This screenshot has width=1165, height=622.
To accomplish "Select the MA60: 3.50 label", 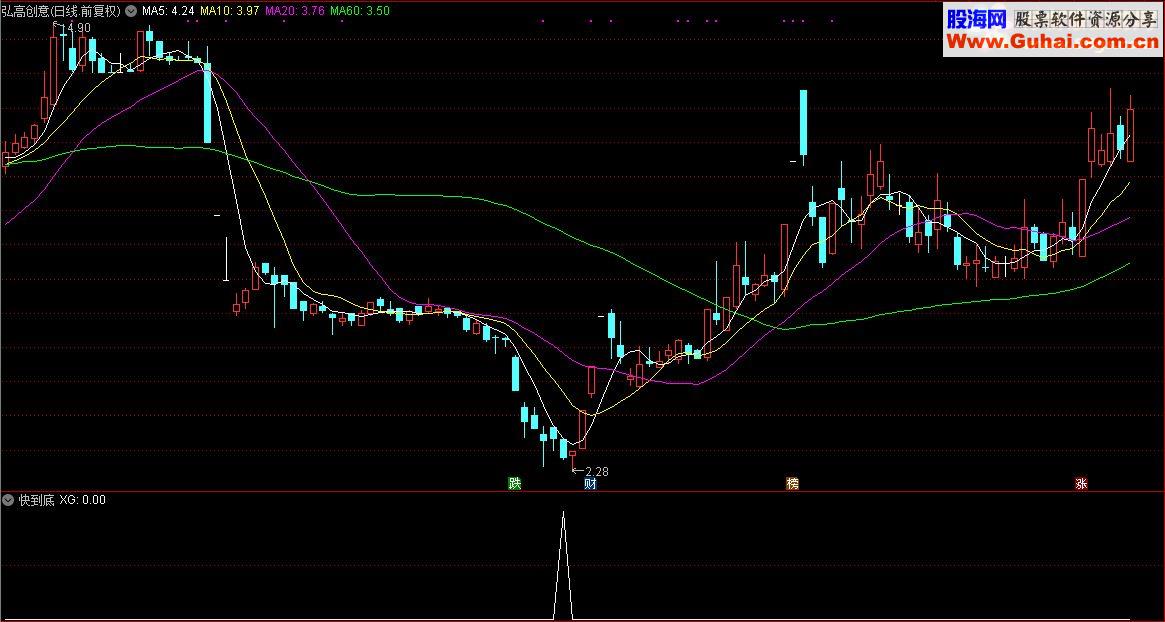I will (360, 11).
